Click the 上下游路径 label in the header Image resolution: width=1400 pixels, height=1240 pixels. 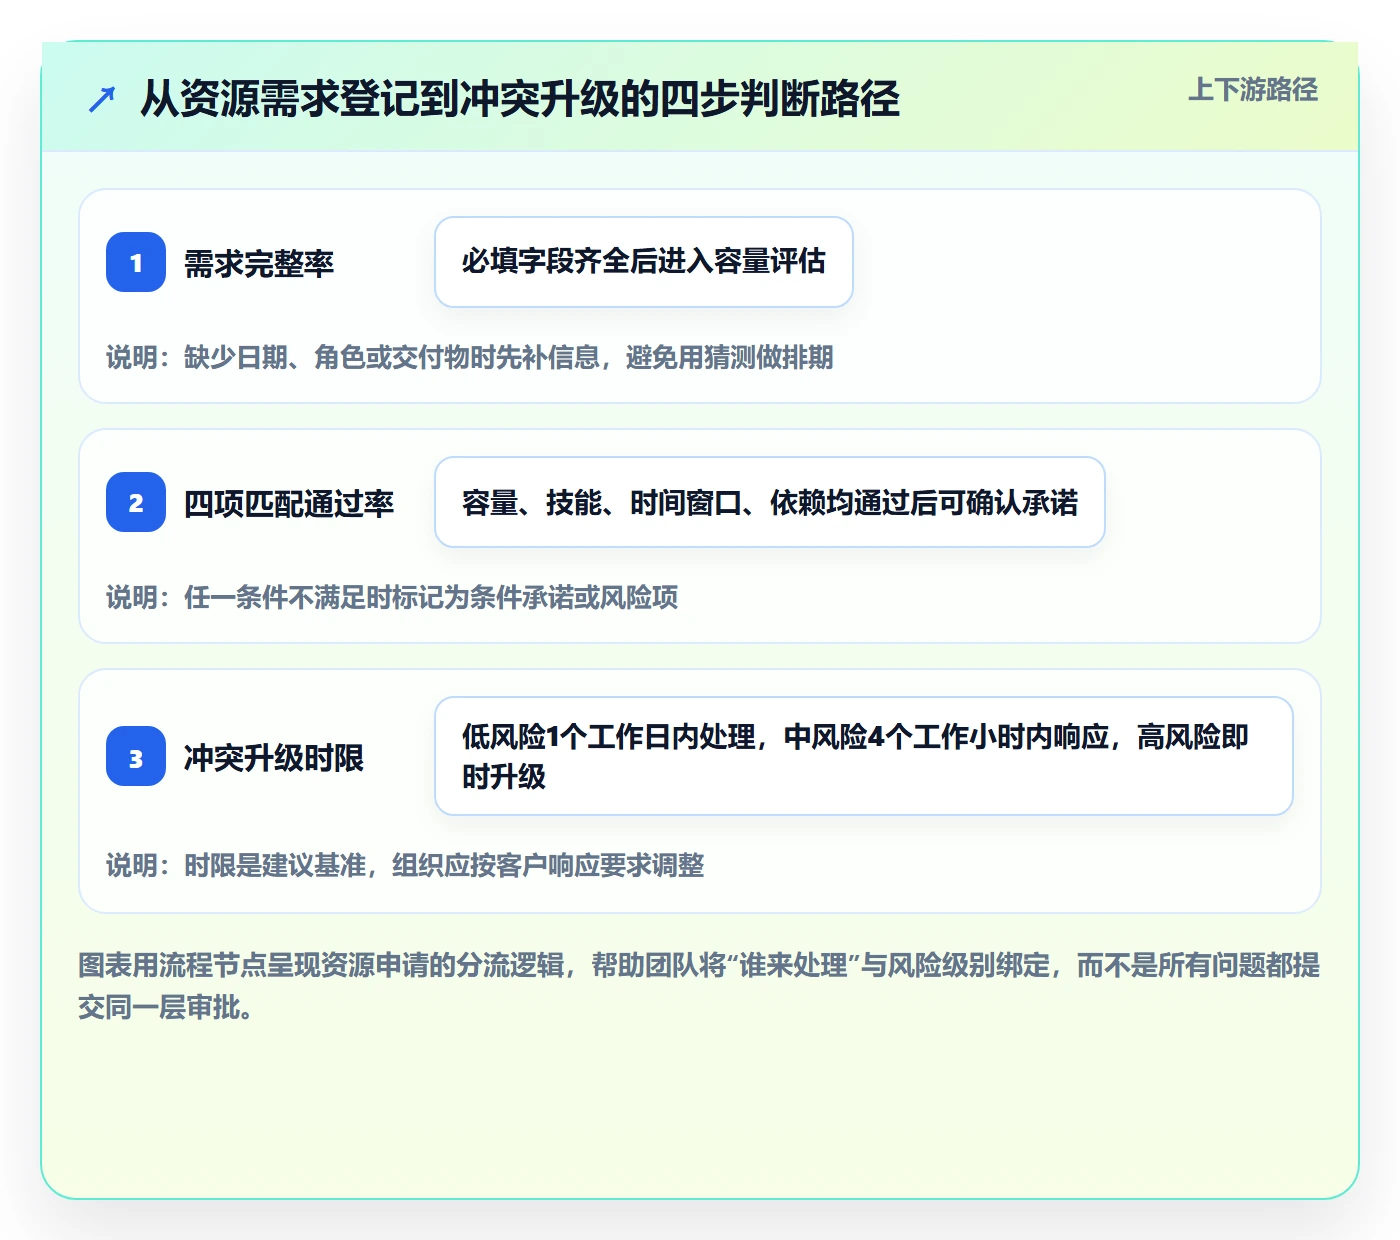point(1253,90)
